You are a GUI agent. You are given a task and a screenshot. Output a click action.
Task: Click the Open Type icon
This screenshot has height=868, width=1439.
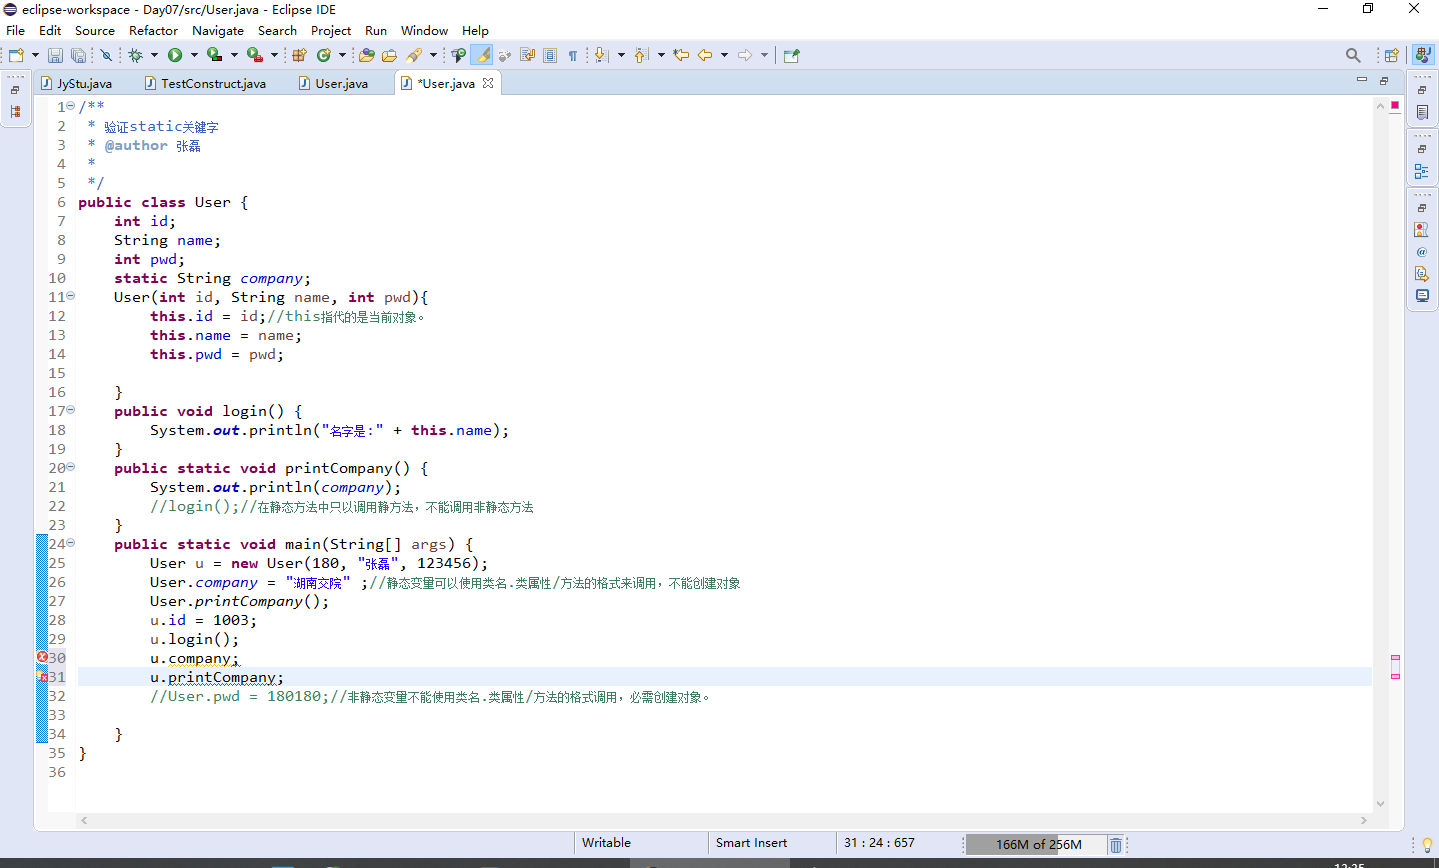point(366,55)
